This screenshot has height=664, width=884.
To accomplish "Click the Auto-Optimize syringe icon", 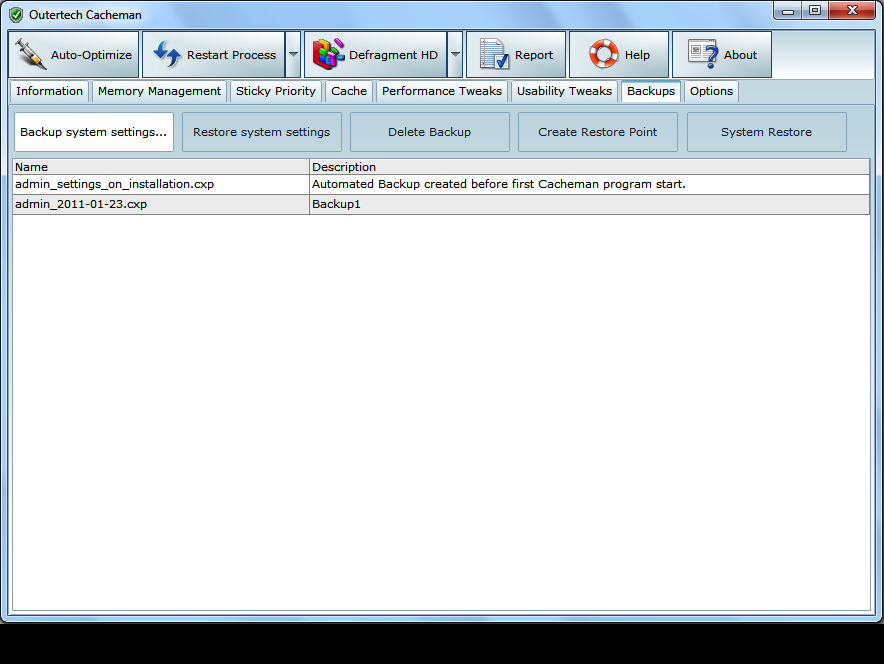I will [x=30, y=54].
